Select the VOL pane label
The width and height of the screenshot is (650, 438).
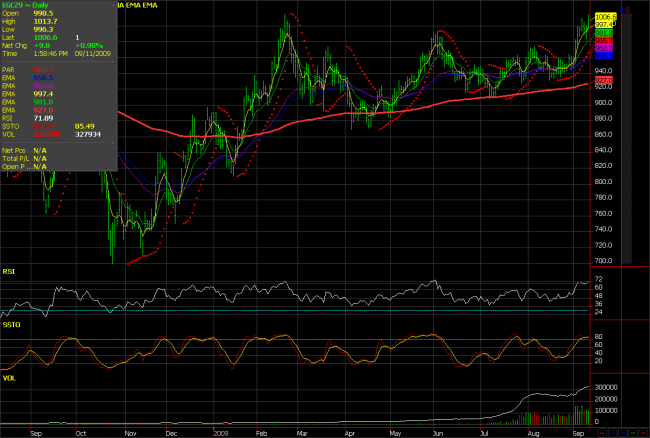click(x=9, y=378)
